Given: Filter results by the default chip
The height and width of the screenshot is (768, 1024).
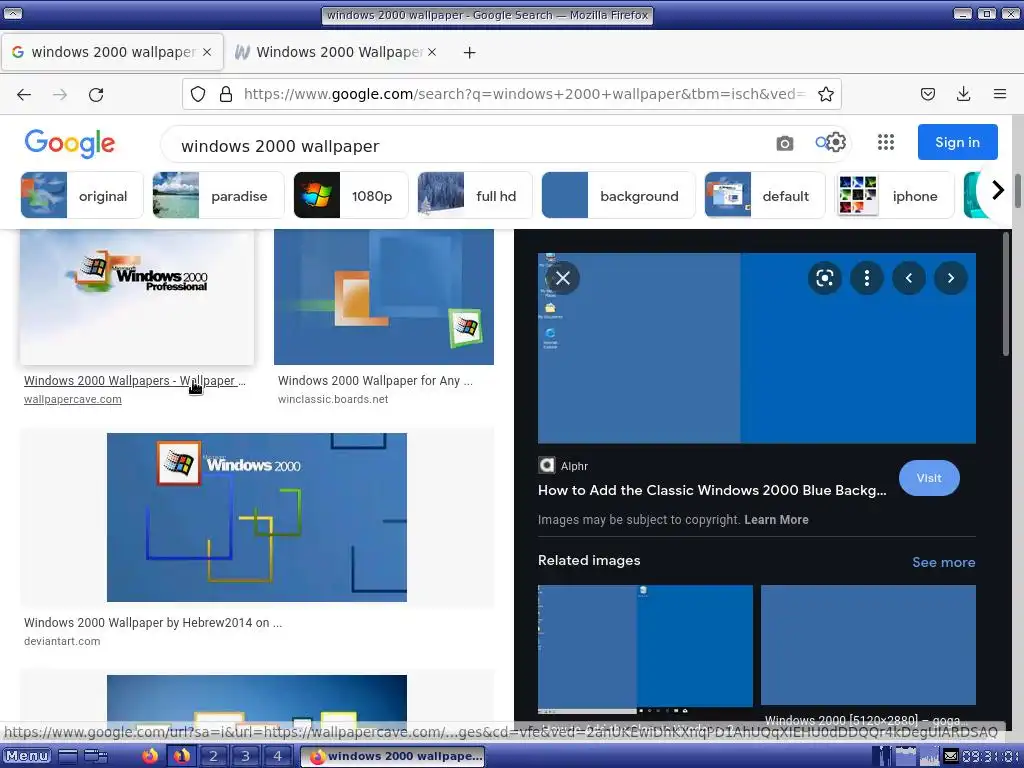Looking at the screenshot, I should click(x=765, y=195).
